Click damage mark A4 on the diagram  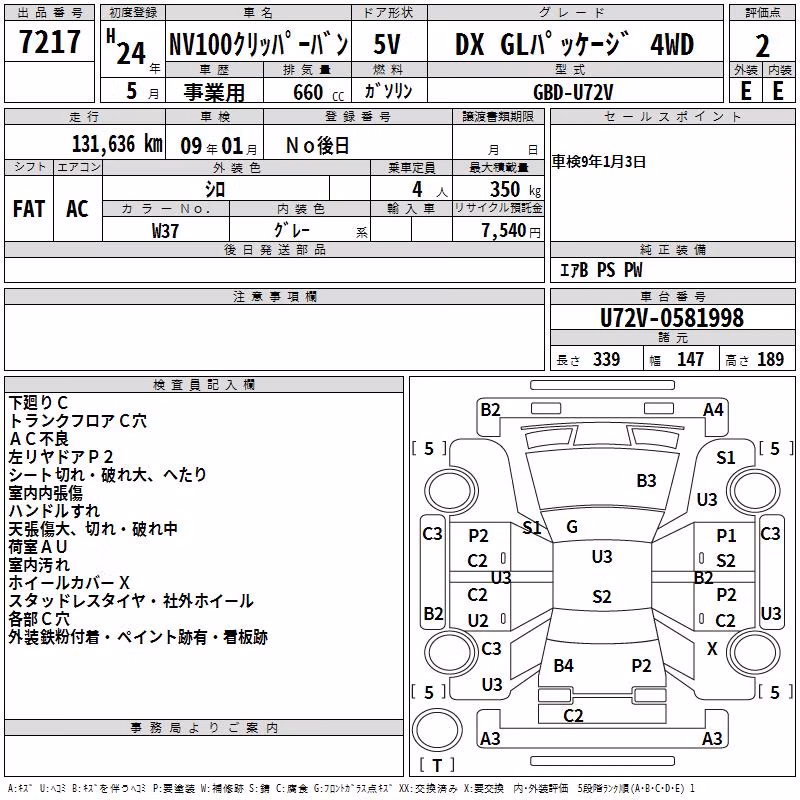[713, 410]
